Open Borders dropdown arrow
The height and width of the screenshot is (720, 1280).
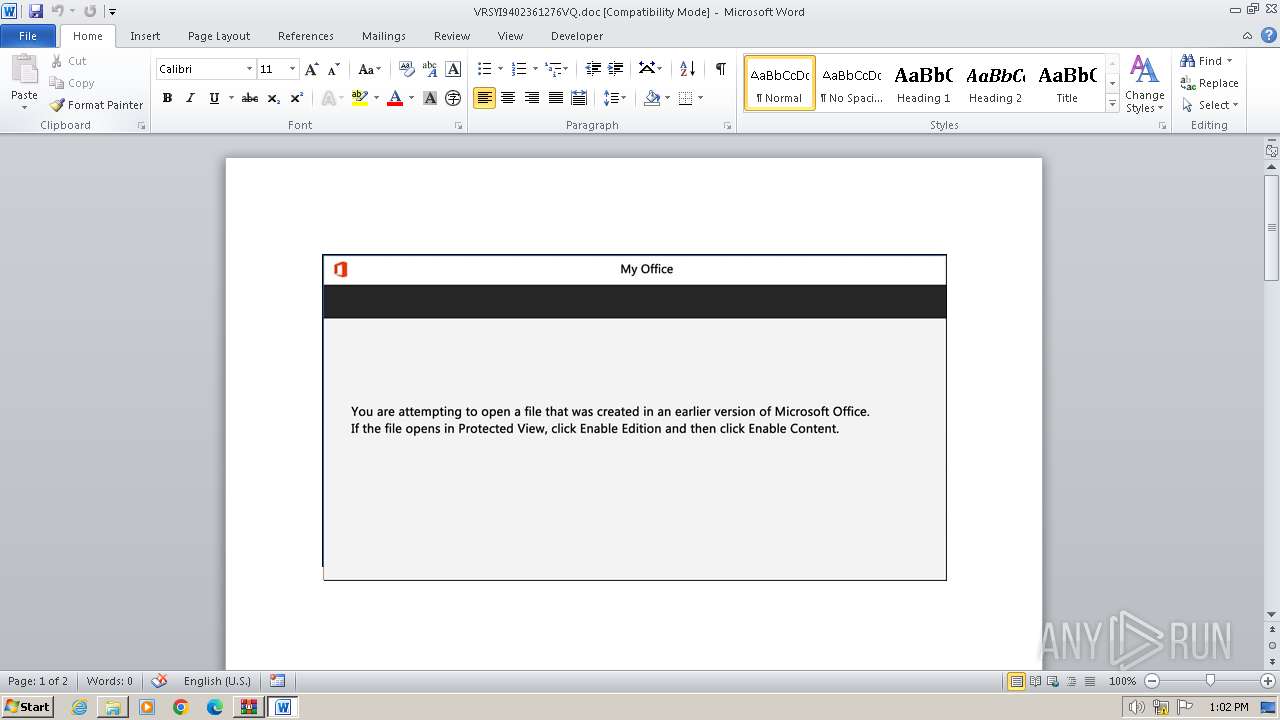coord(700,98)
